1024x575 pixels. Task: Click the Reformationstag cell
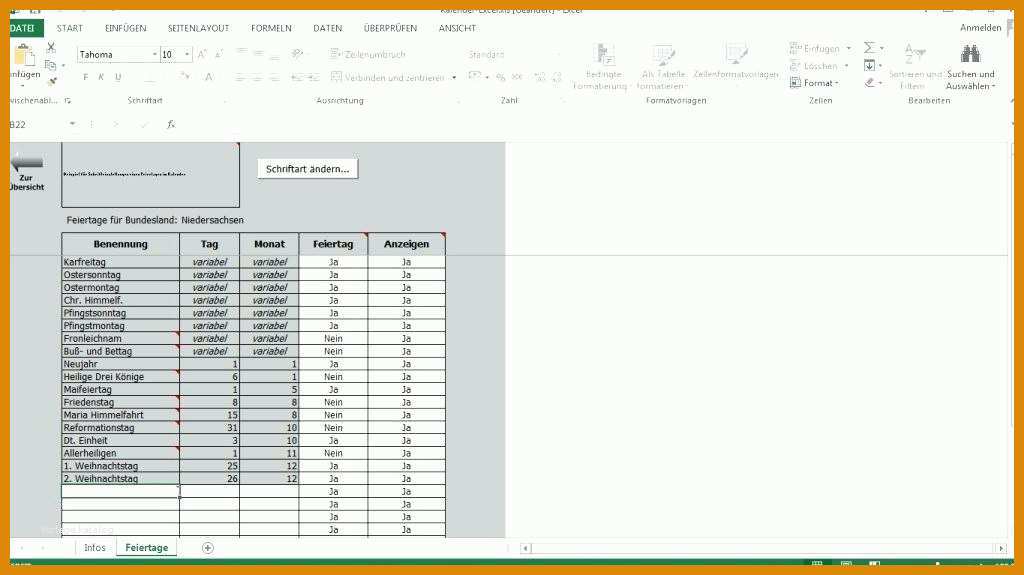[120, 428]
